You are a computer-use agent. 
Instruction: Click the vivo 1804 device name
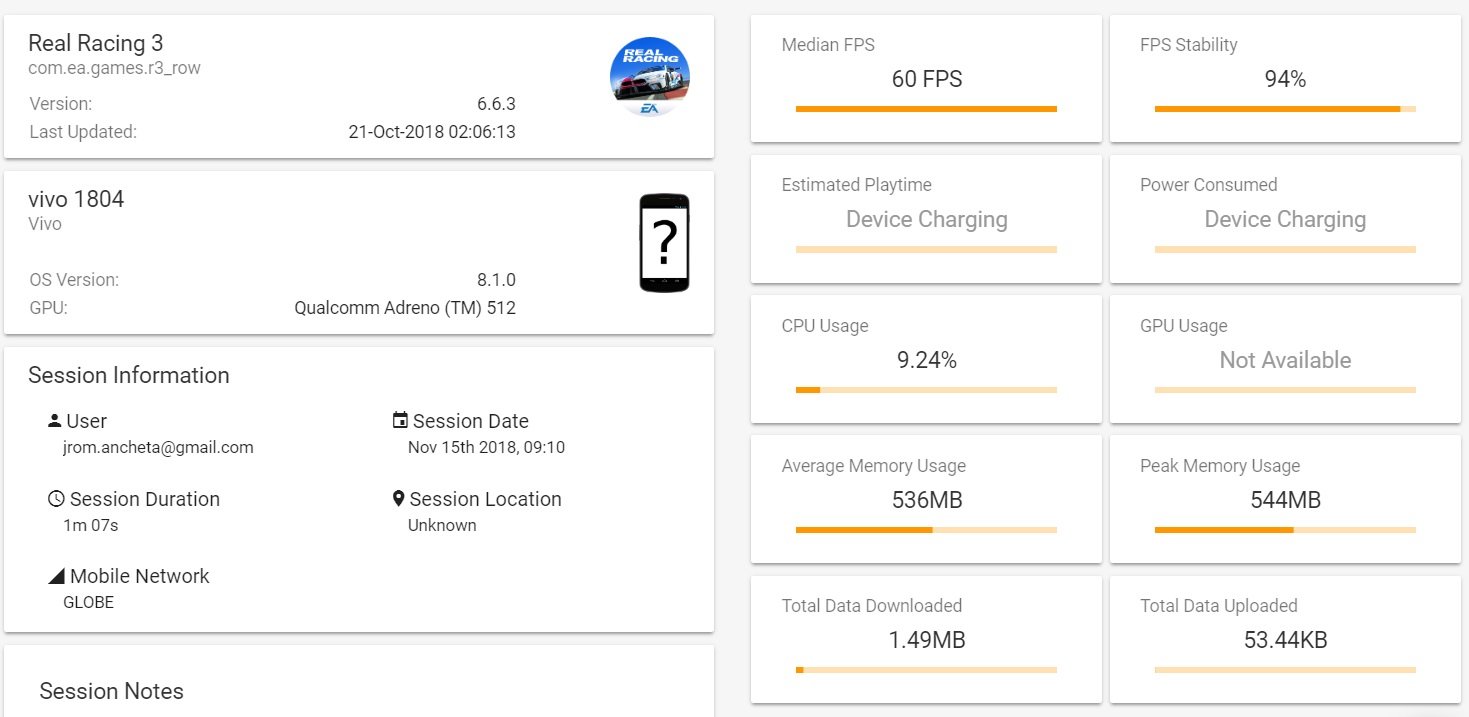[76, 199]
